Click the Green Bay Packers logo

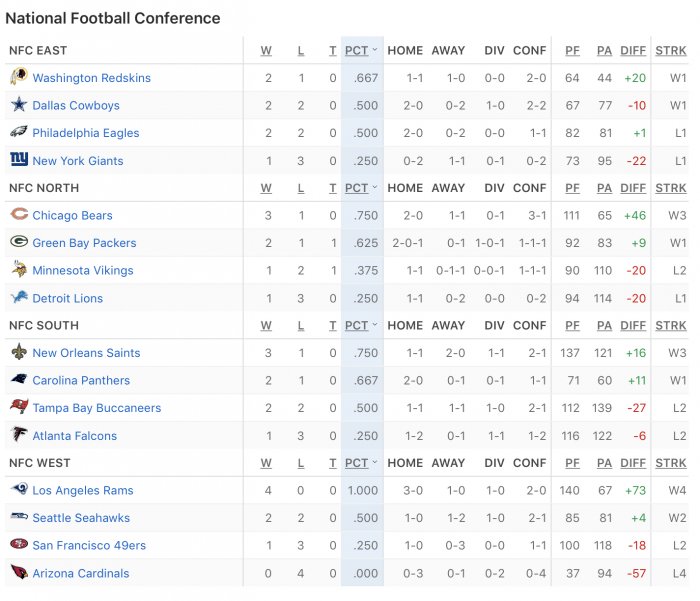click(x=19, y=242)
